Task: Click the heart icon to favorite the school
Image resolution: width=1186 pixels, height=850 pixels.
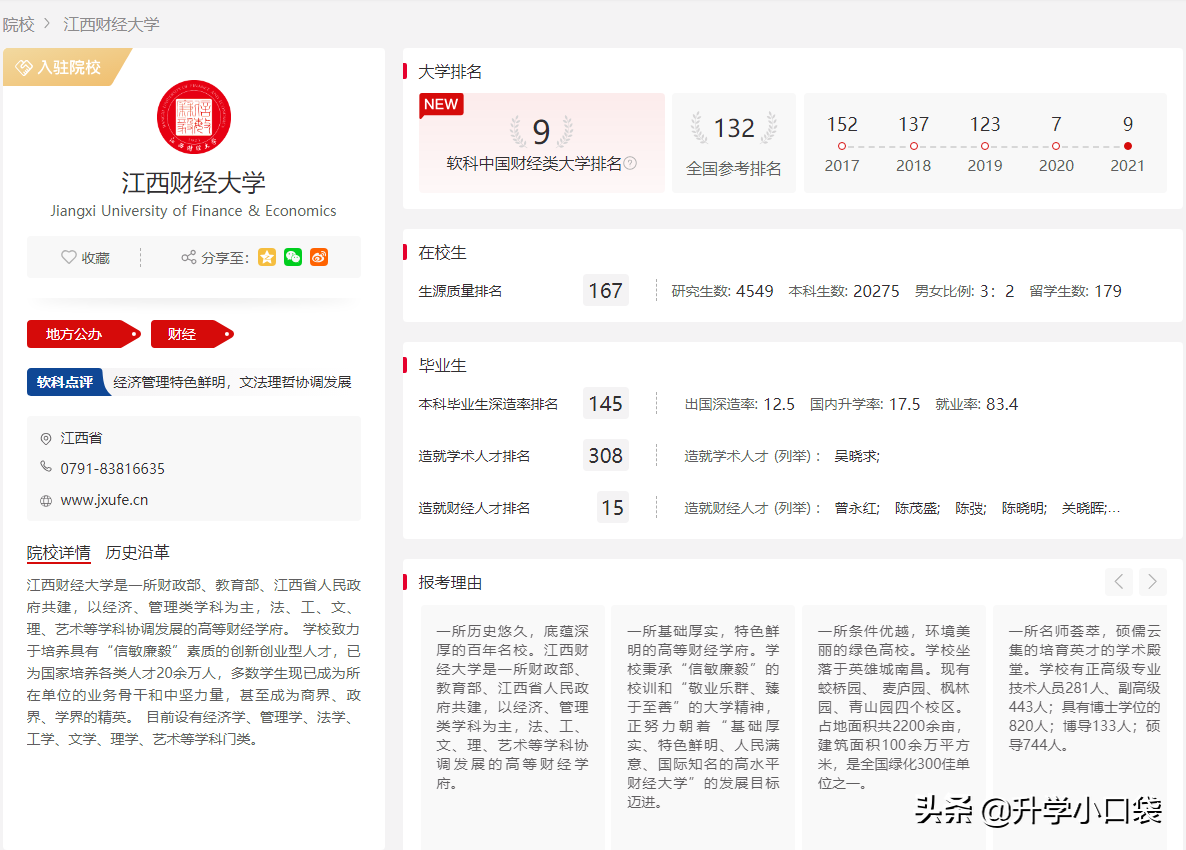Action: coord(70,256)
